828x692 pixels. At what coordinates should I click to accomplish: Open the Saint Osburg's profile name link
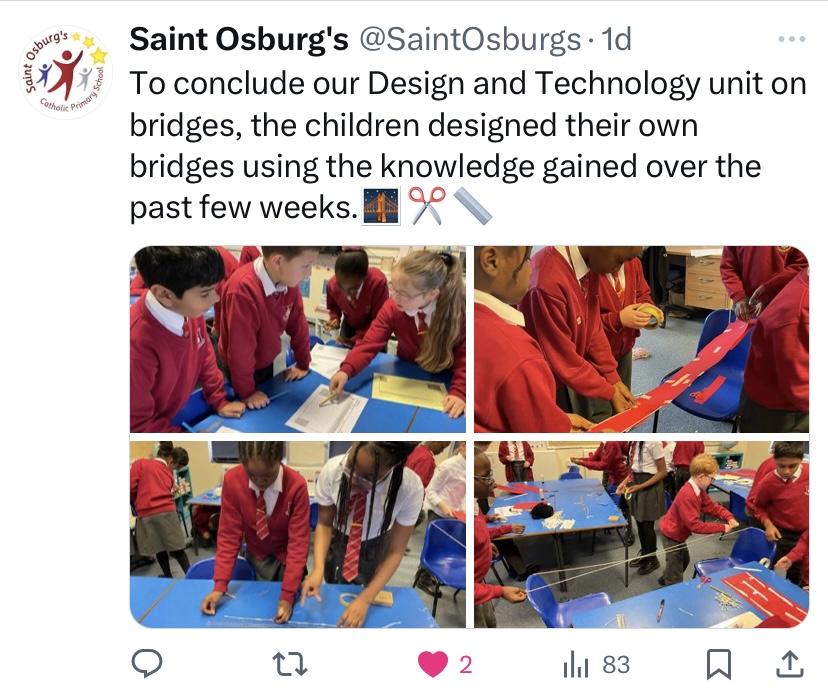pyautogui.click(x=239, y=40)
